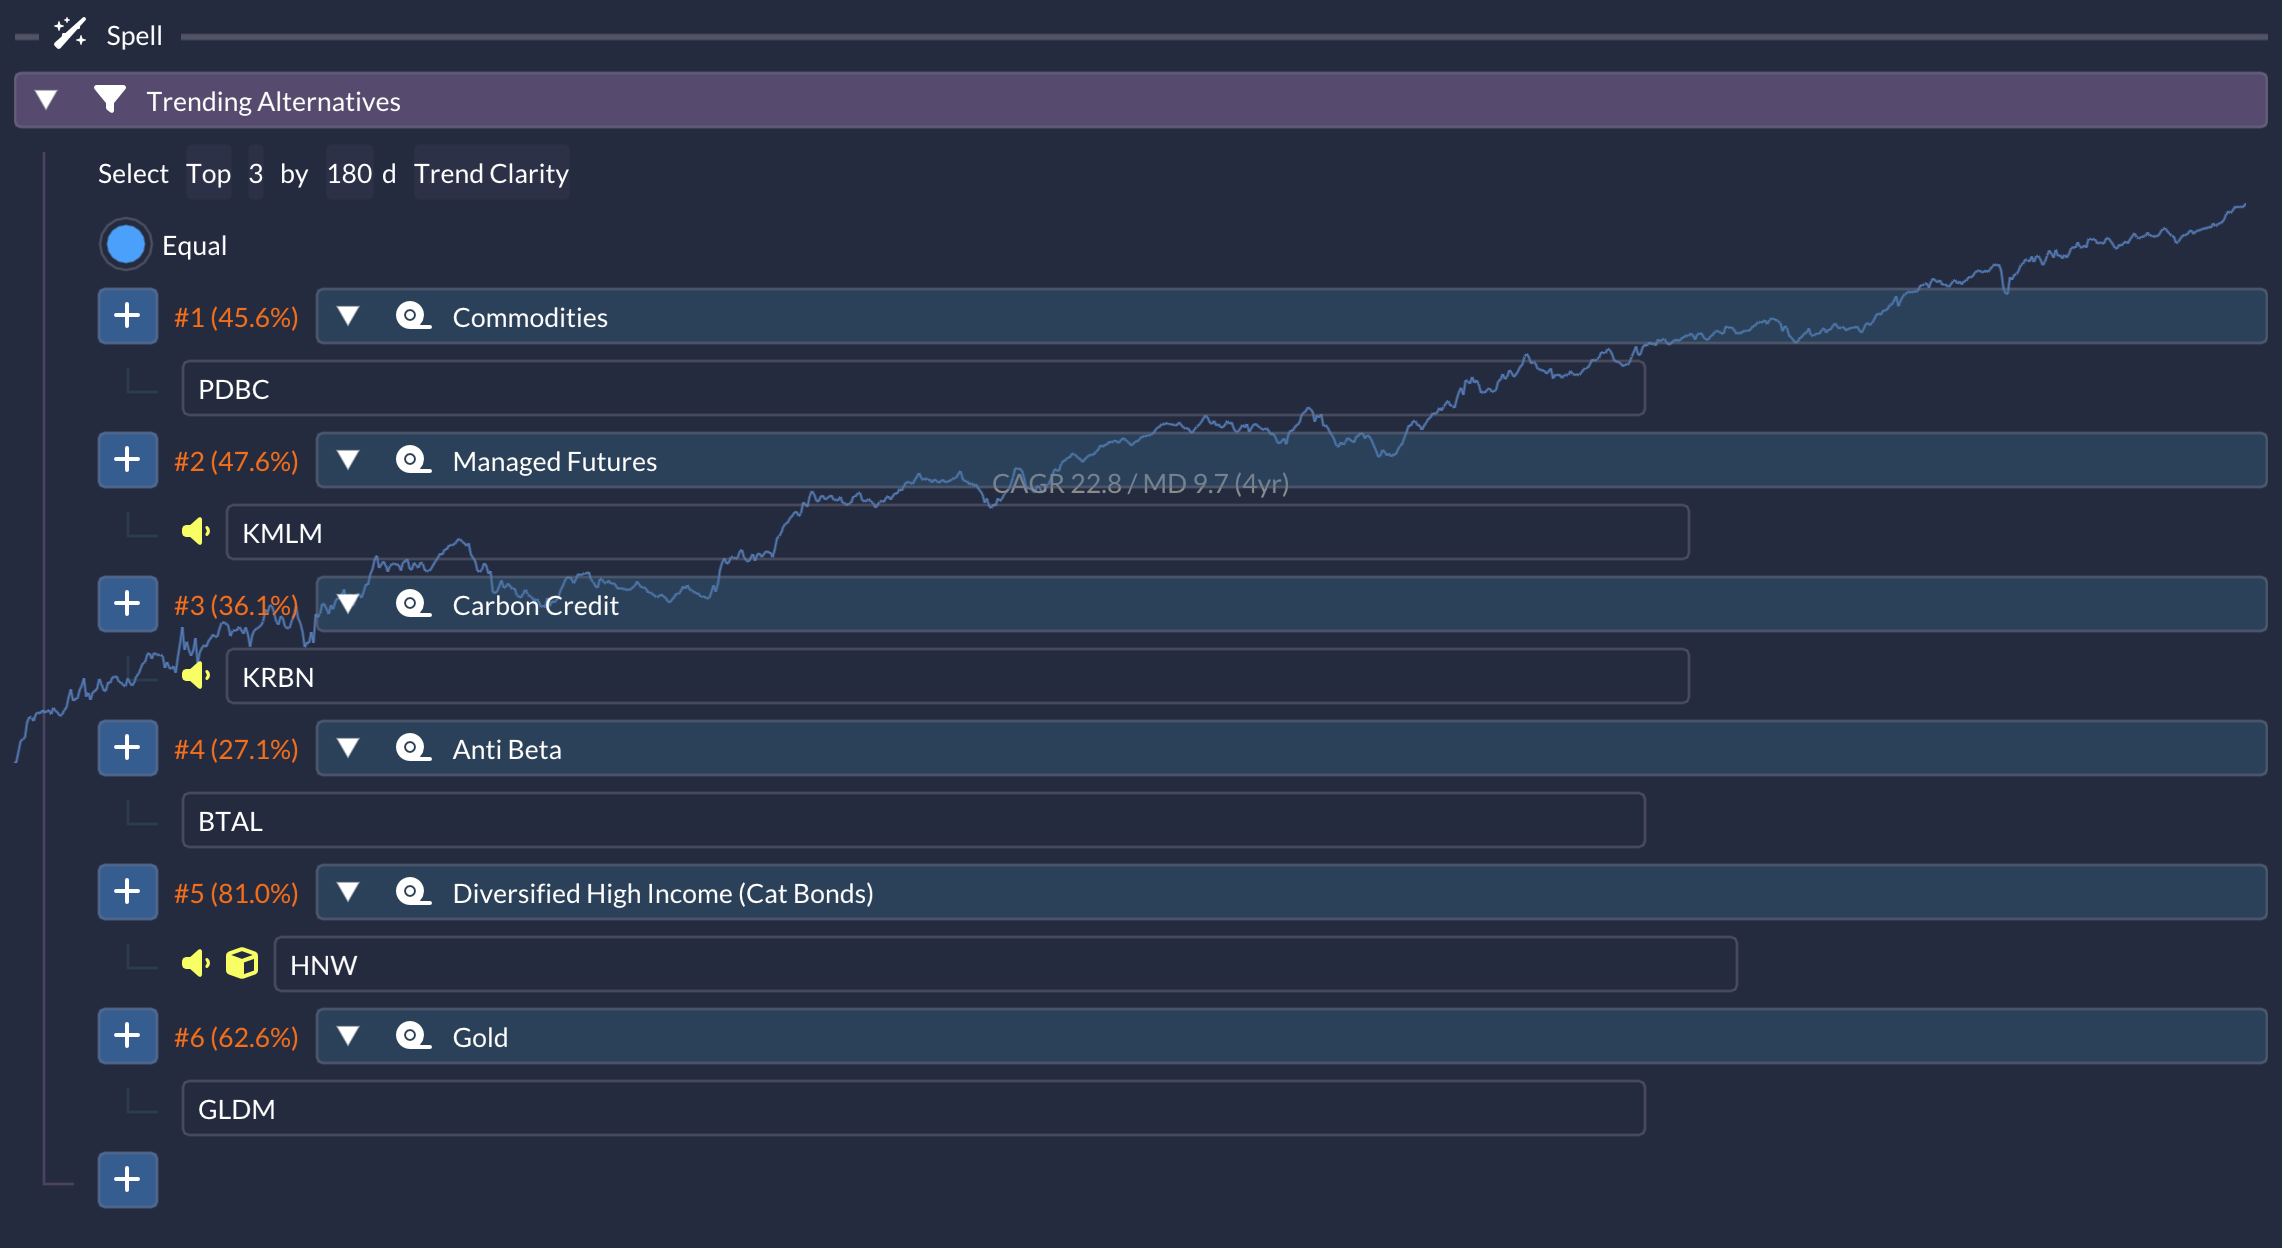Click the Spell magic wand icon
The height and width of the screenshot is (1248, 2282).
click(x=70, y=34)
